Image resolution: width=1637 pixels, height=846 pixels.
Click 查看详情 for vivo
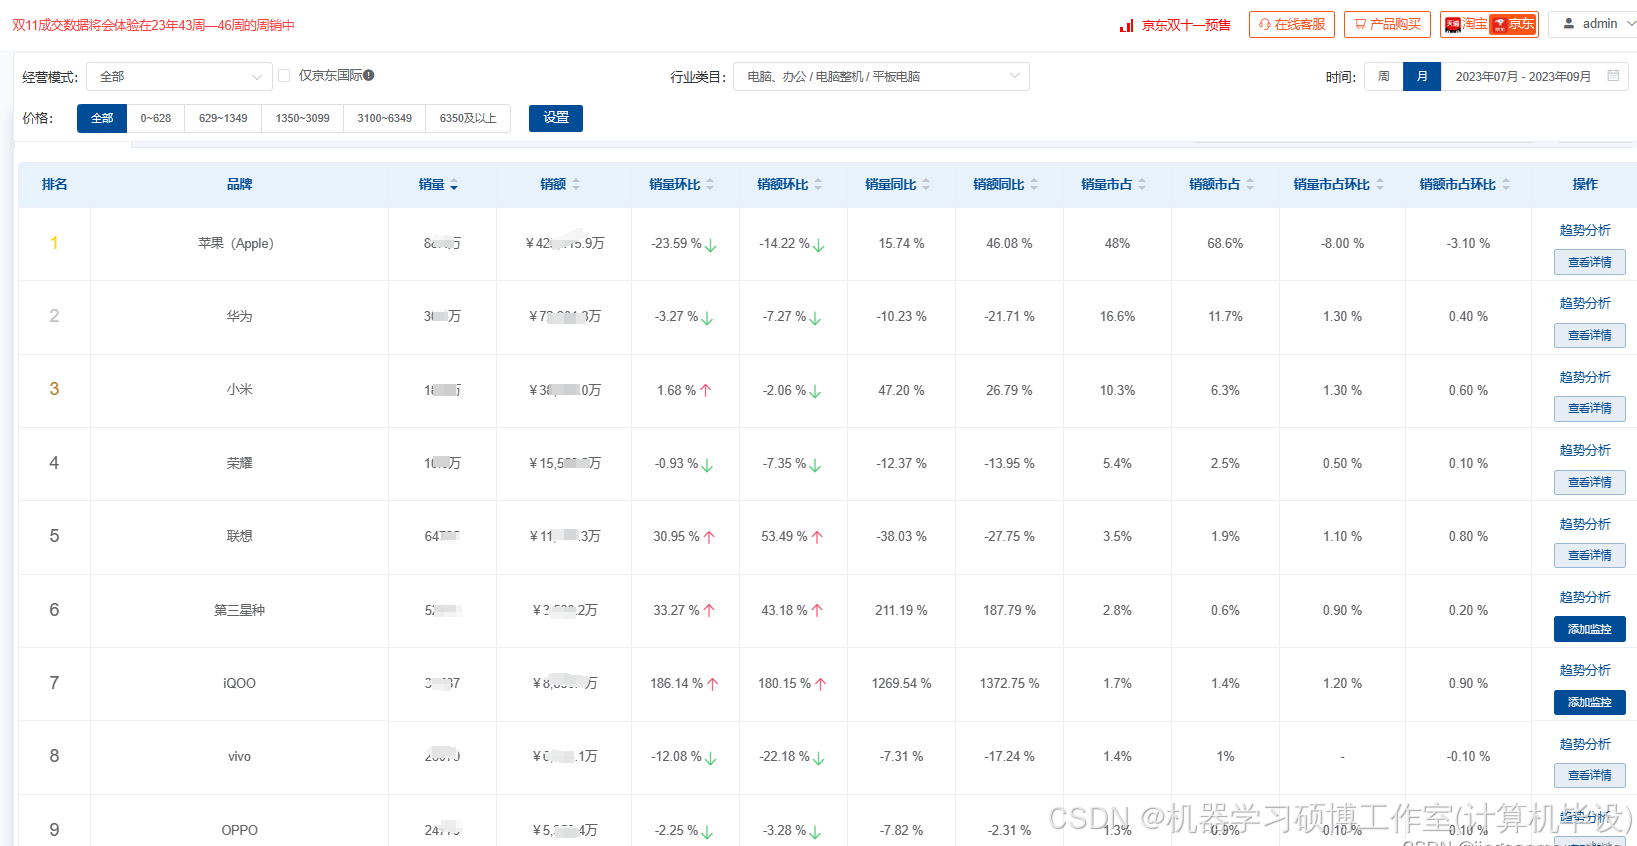(x=1590, y=775)
